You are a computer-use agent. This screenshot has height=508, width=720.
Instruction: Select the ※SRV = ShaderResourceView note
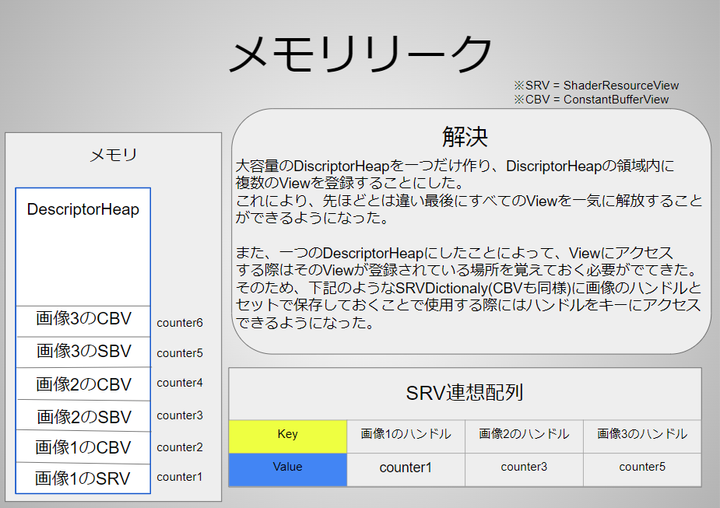coord(596,85)
